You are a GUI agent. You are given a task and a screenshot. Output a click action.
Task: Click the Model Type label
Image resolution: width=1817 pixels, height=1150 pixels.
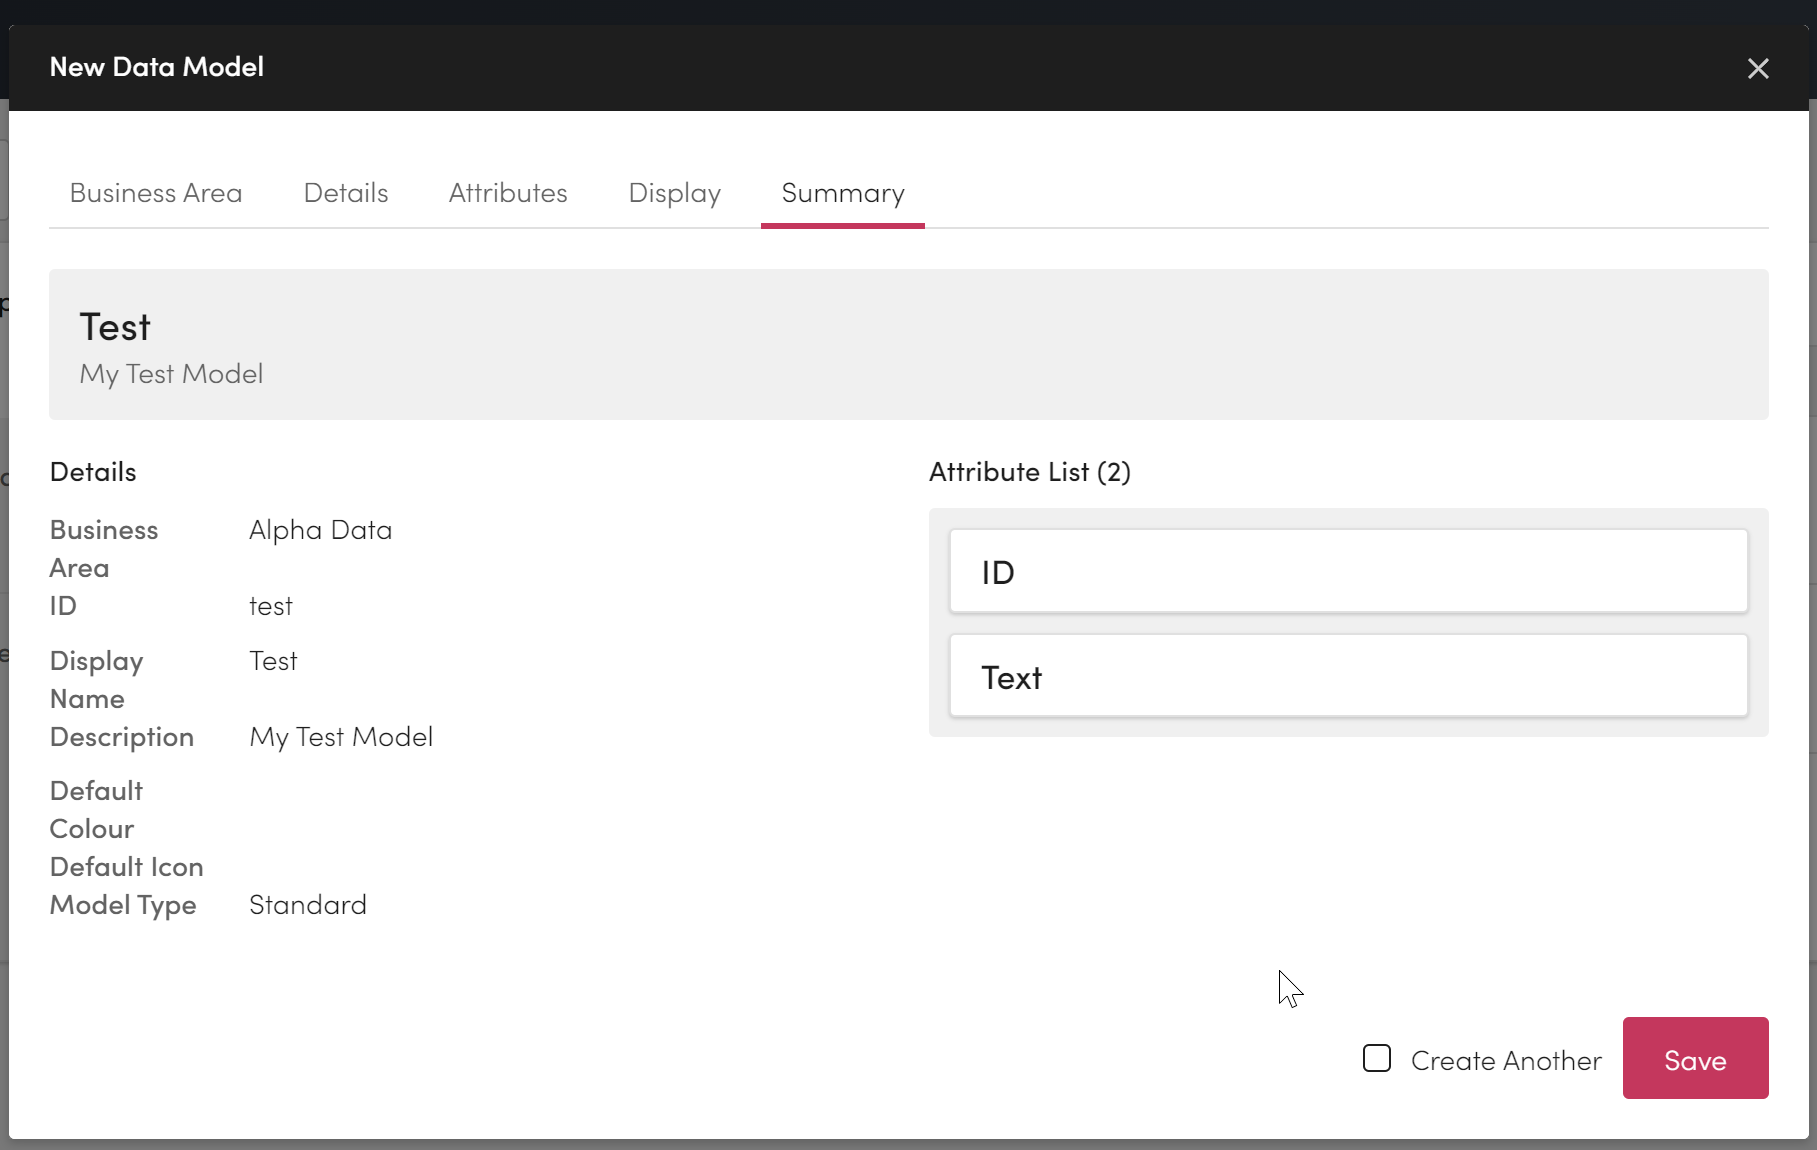[123, 905]
